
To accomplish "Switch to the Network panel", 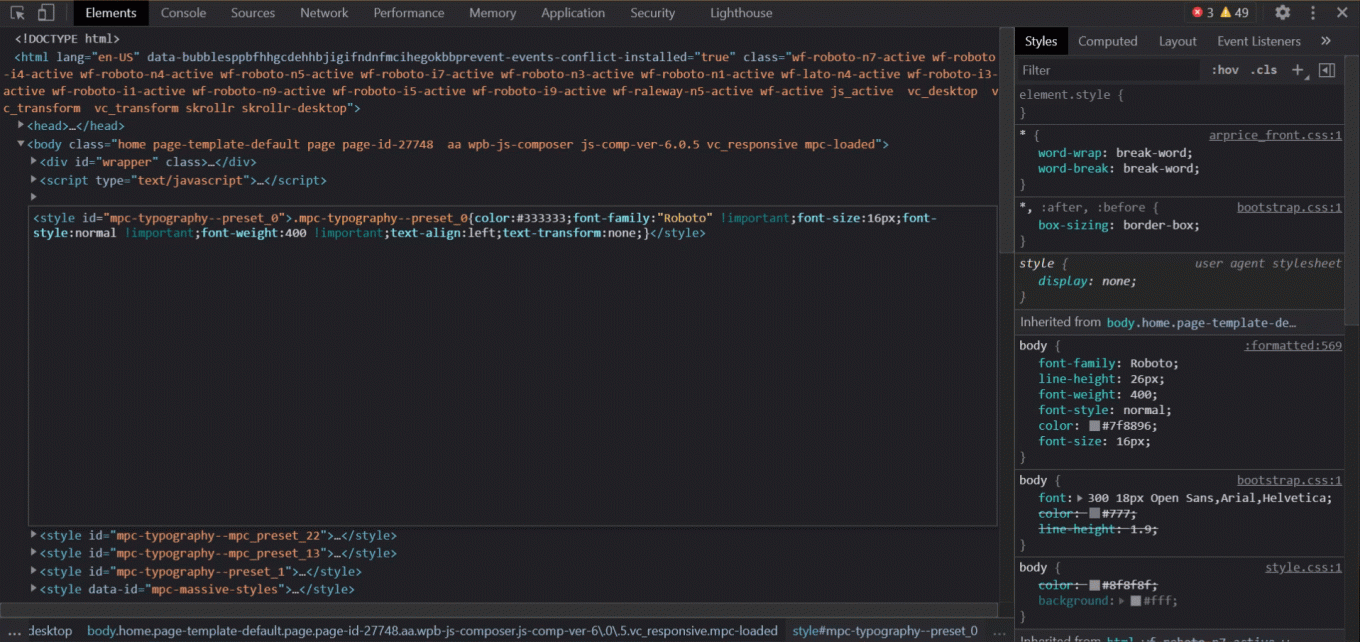I will (324, 13).
